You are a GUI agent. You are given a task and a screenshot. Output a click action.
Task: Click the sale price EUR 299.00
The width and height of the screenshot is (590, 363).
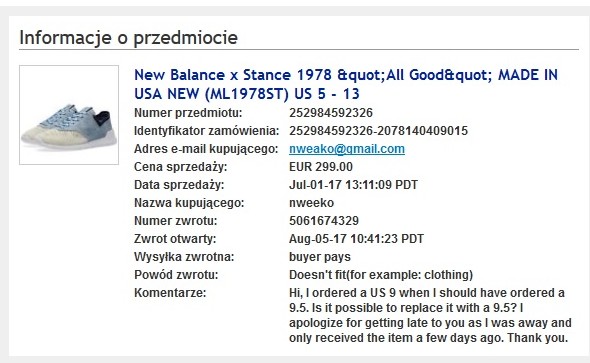pyautogui.click(x=321, y=167)
